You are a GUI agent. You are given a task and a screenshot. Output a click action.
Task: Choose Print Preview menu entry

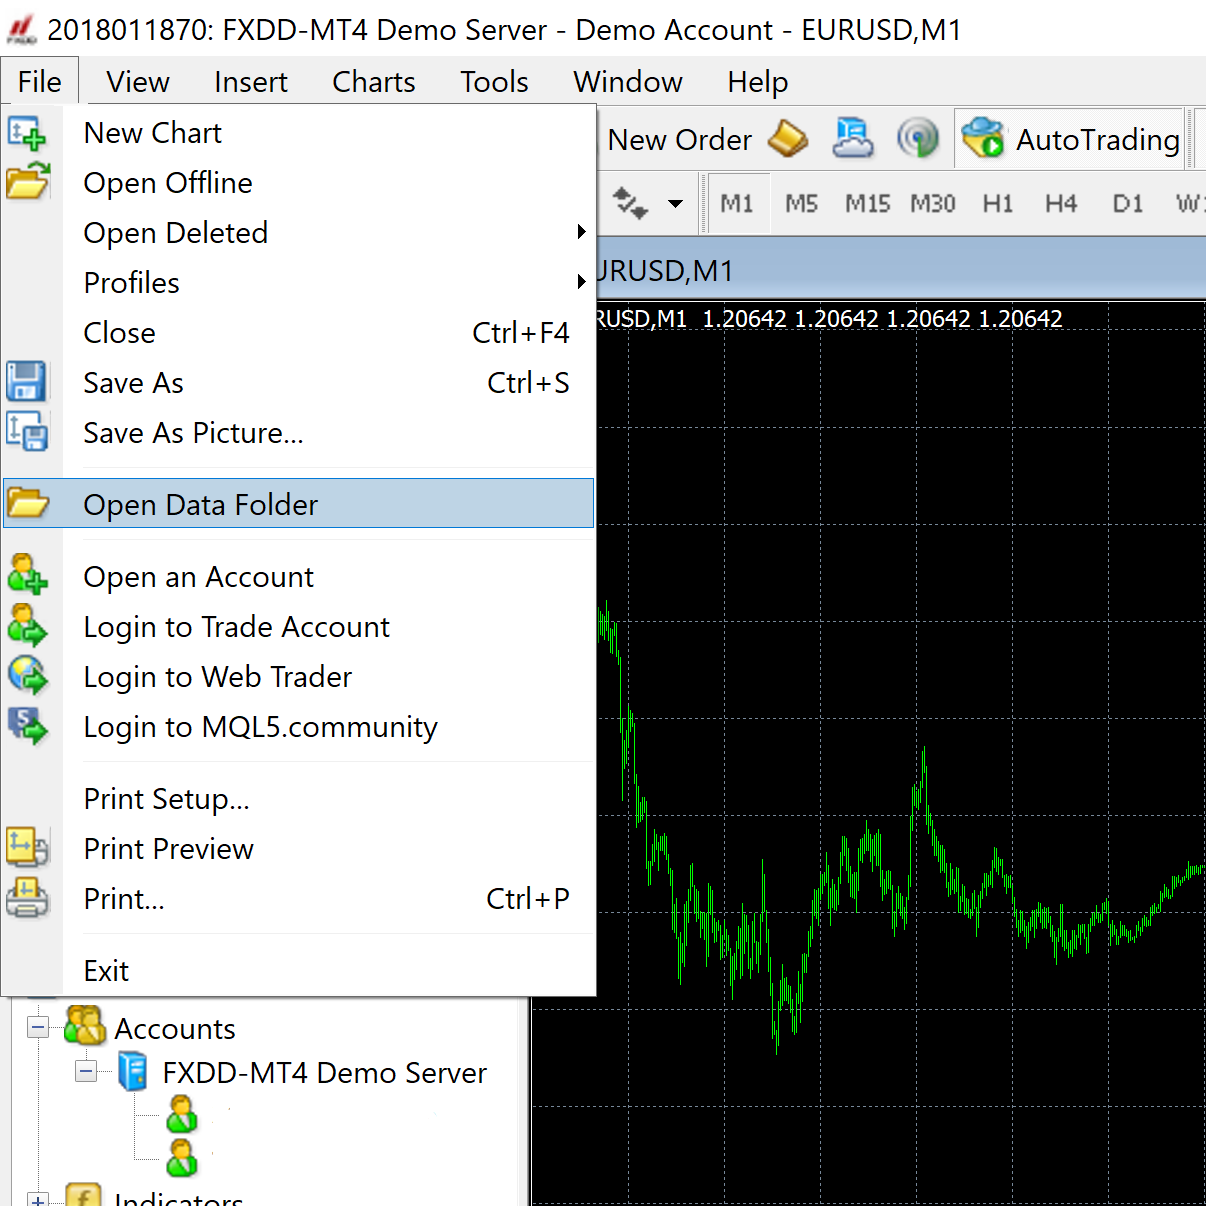[298, 849]
